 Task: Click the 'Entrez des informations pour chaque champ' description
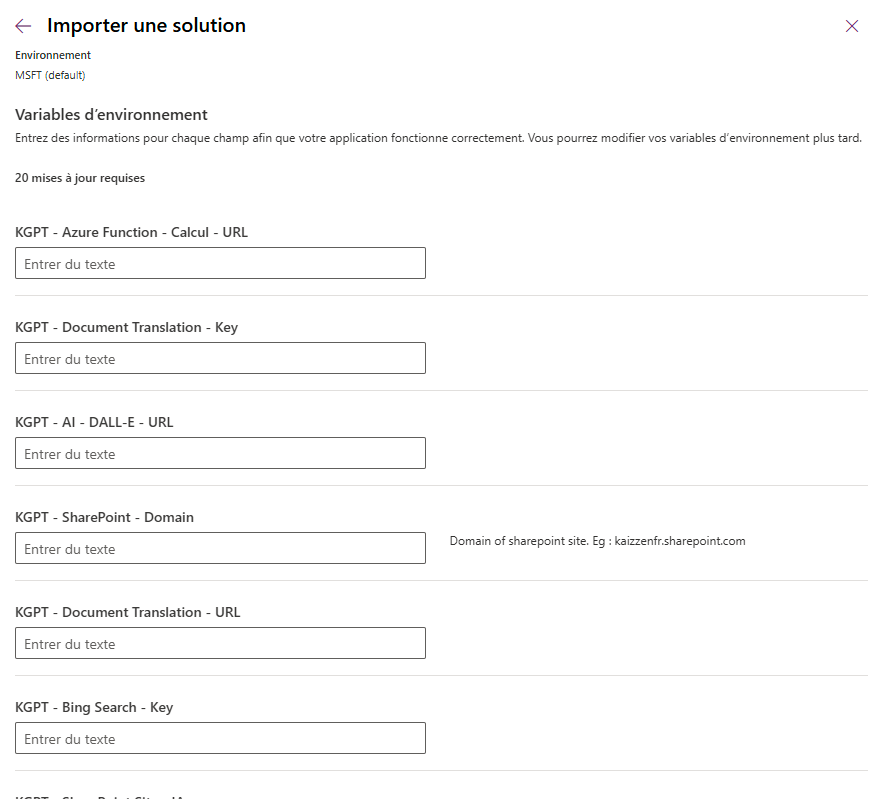tap(438, 138)
